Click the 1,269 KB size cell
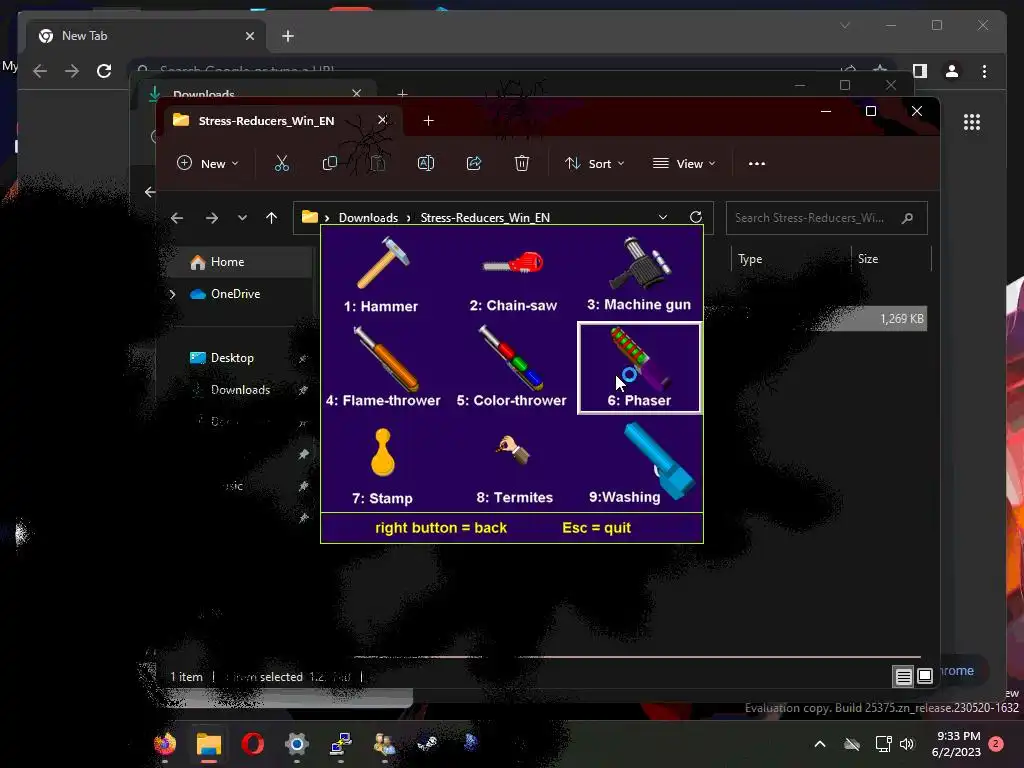The height and width of the screenshot is (768, 1024). pyautogui.click(x=902, y=319)
